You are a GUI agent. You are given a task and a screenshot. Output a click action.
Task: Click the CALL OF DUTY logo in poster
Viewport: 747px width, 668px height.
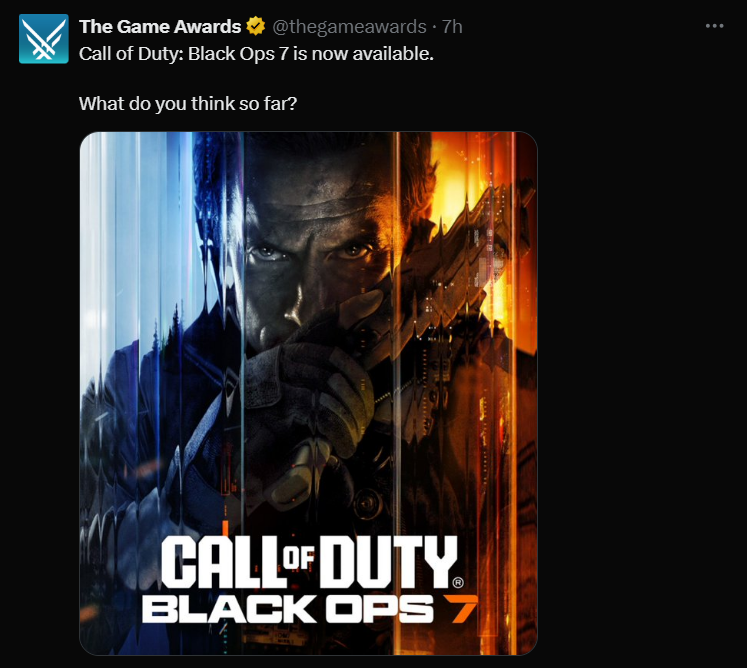tap(309, 562)
